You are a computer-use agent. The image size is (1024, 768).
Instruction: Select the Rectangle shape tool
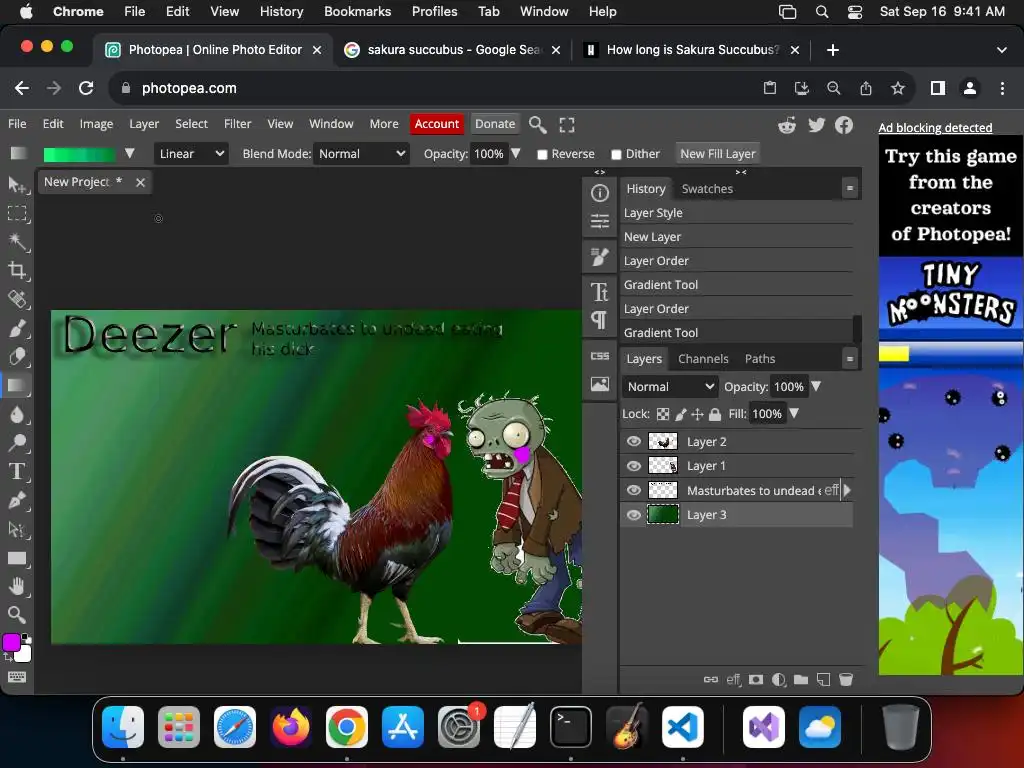(17, 558)
